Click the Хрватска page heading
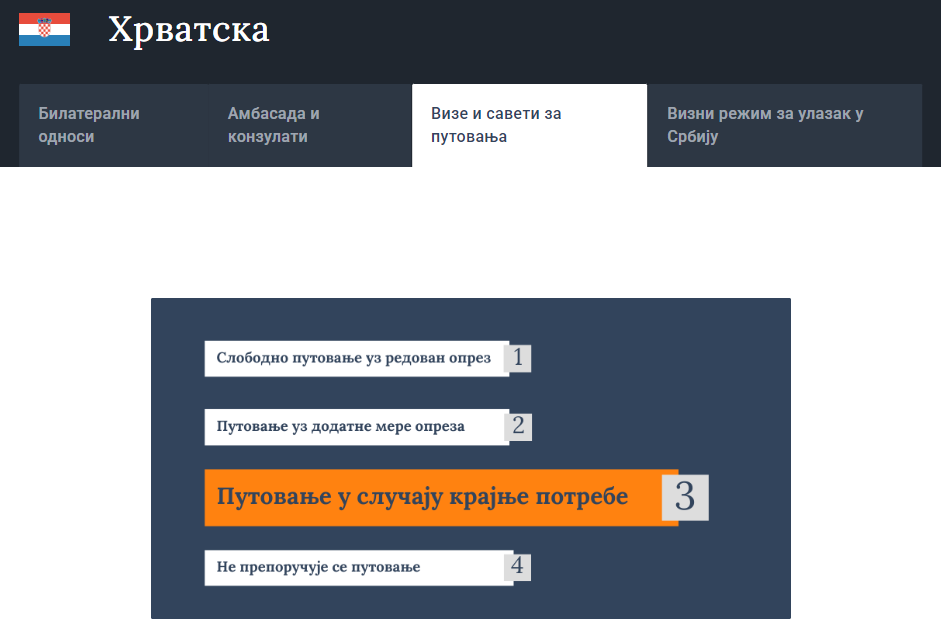The width and height of the screenshot is (941, 627). pos(189,30)
